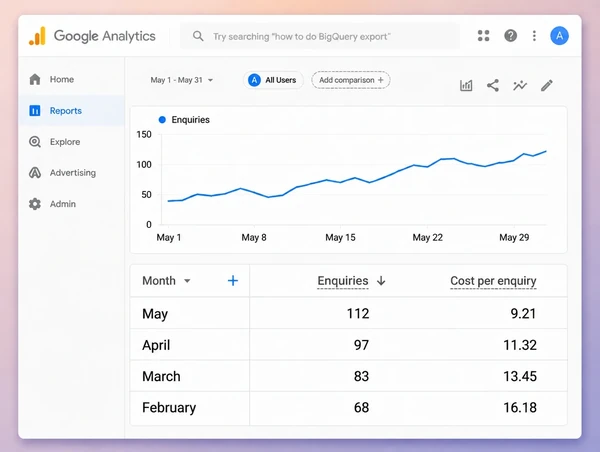600x452 pixels.
Task: Open Advertising from the sidebar
Action: 71,173
